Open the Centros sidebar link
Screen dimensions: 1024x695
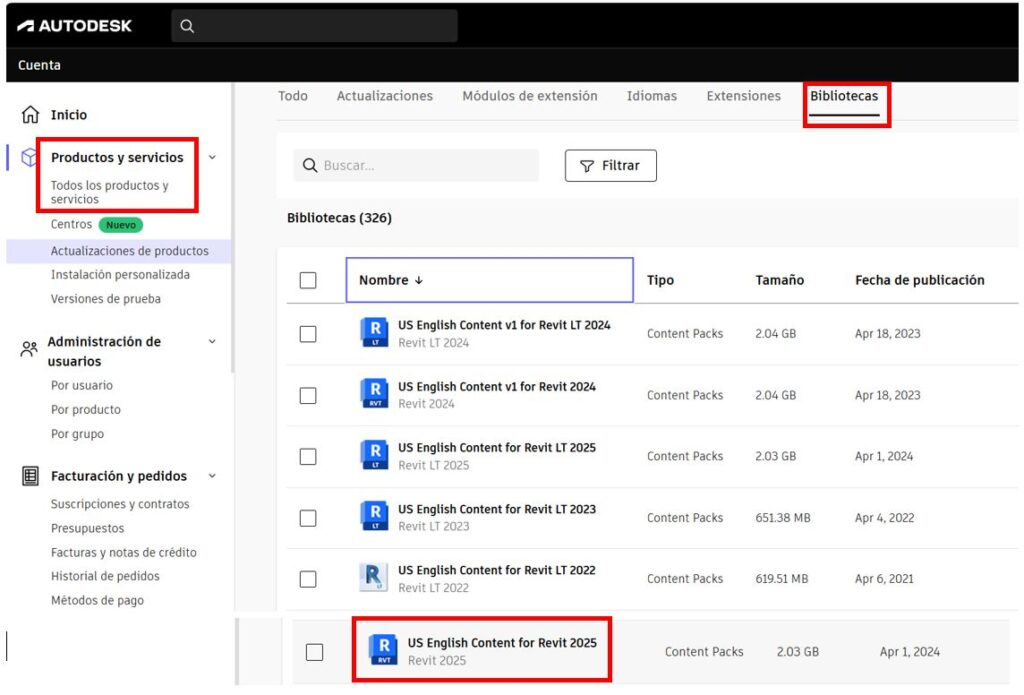coord(71,224)
